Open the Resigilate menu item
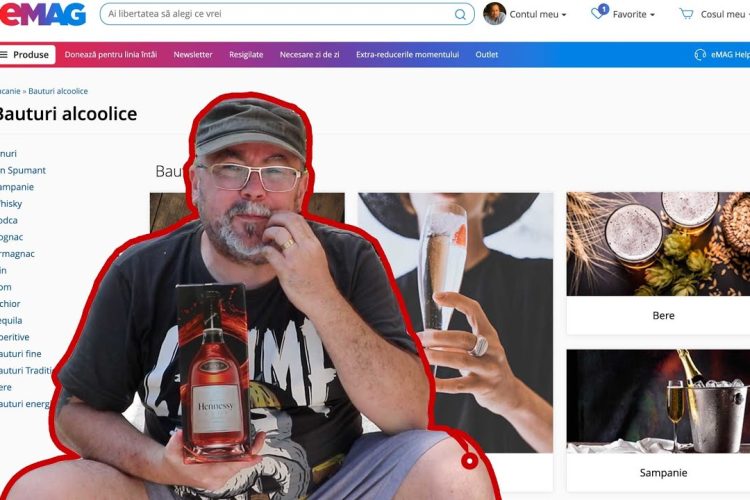Viewport: 750px width, 500px height. pos(246,54)
